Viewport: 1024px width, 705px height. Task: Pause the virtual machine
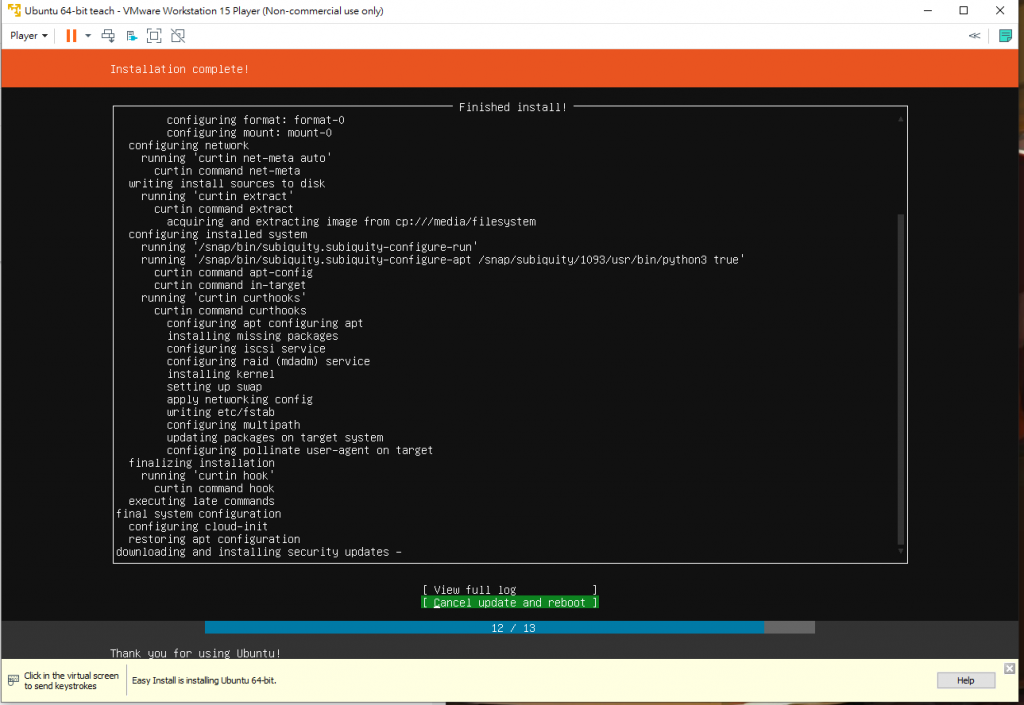coord(71,36)
